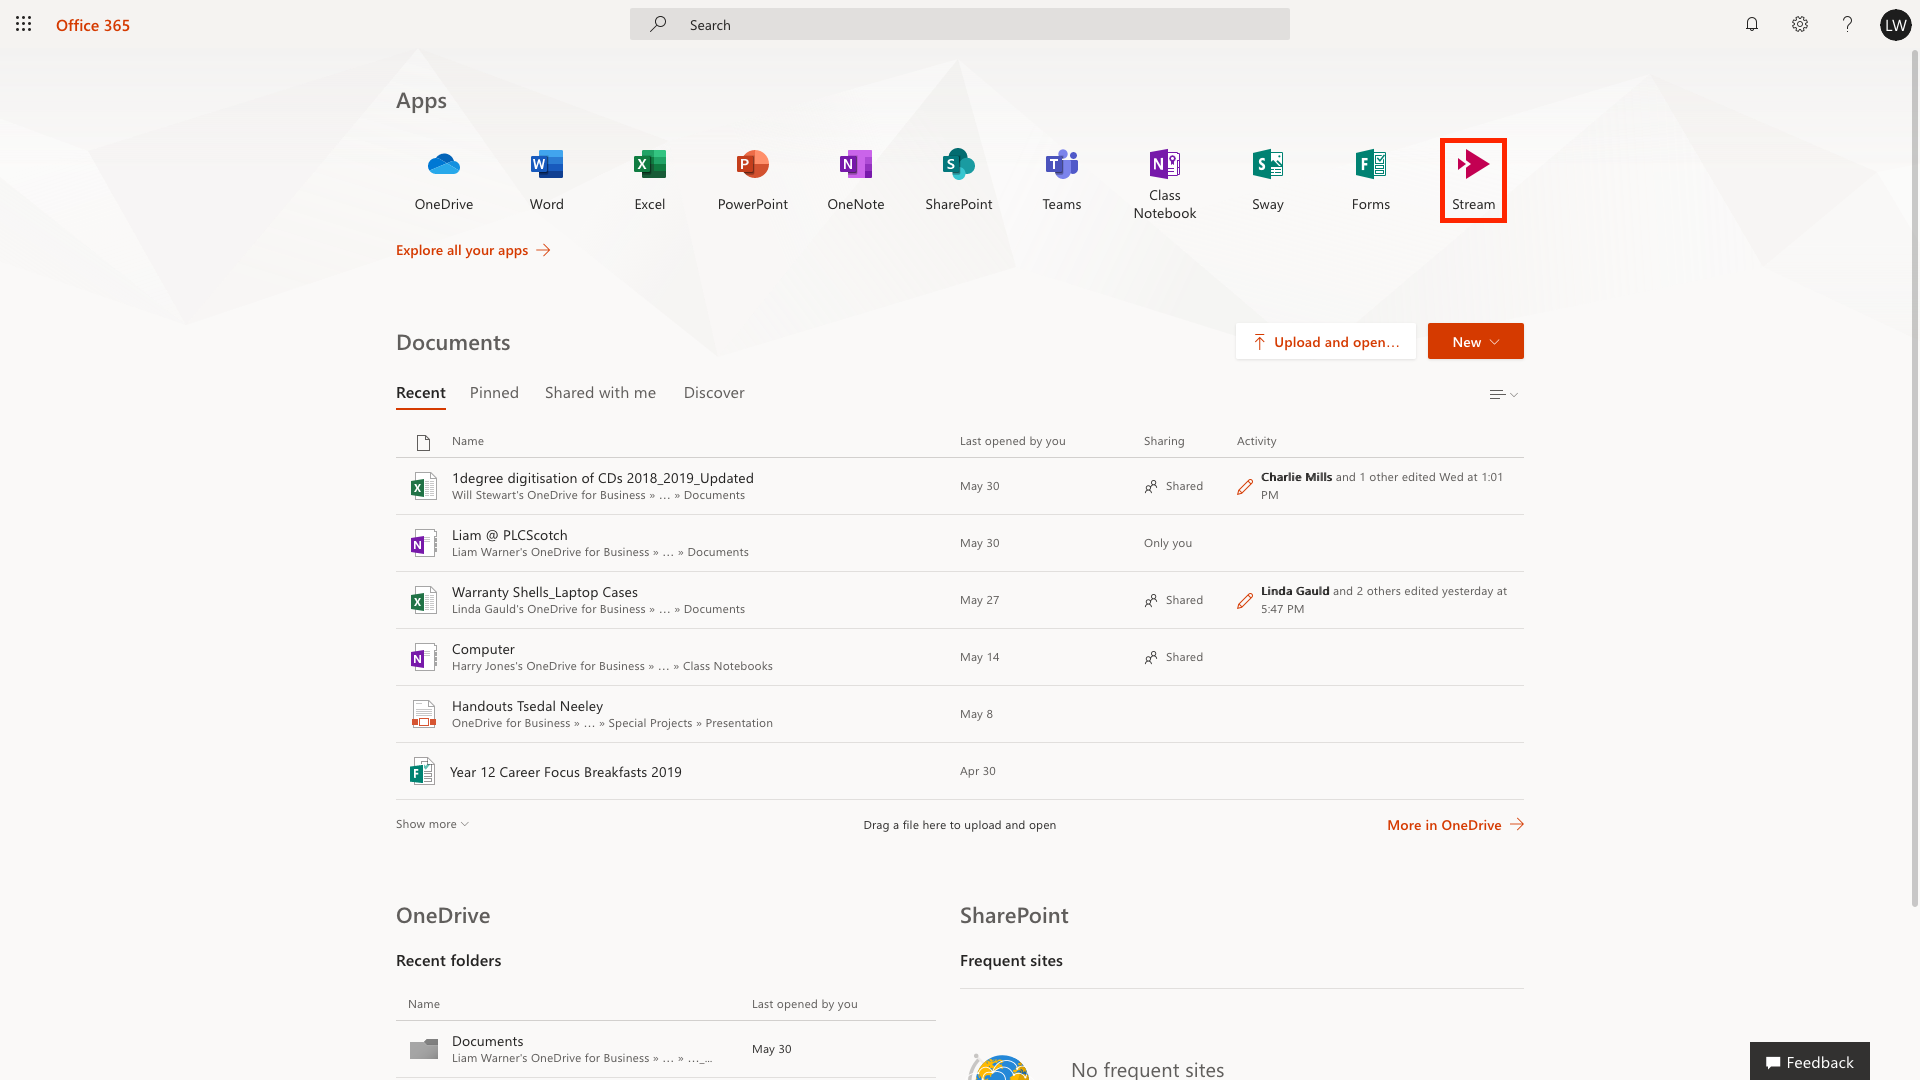Open Handouts Tsedal Neeley presentation
The width and height of the screenshot is (1920, 1080).
527,706
